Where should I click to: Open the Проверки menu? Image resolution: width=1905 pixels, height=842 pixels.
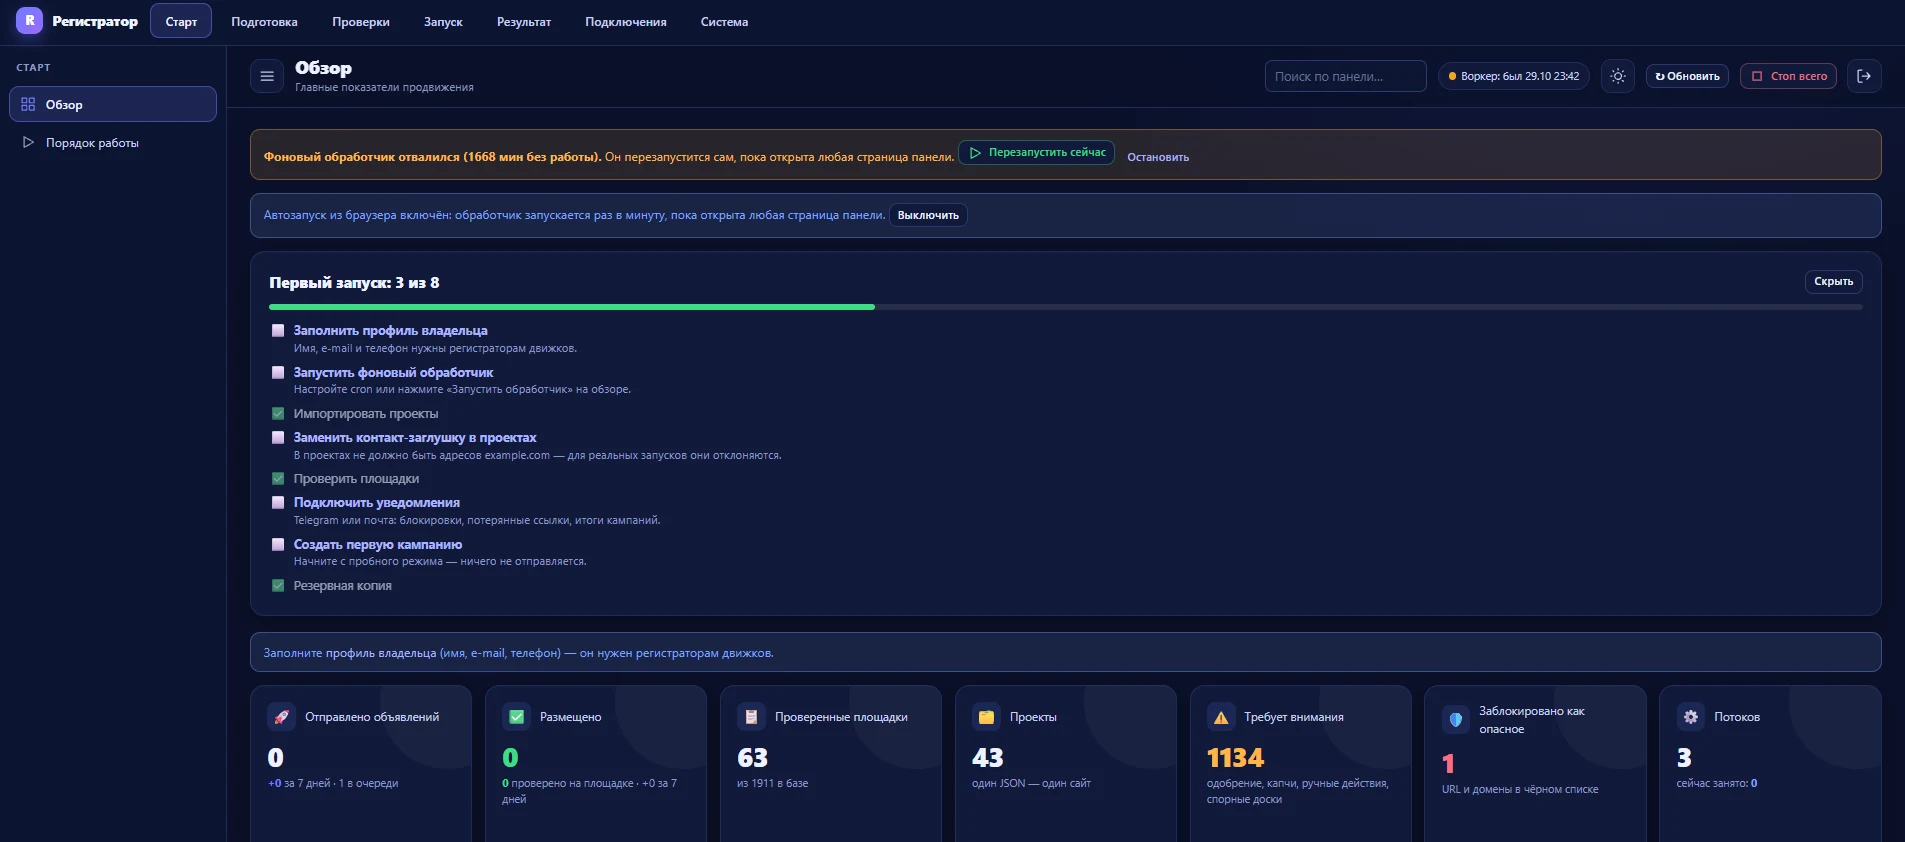pyautogui.click(x=361, y=21)
